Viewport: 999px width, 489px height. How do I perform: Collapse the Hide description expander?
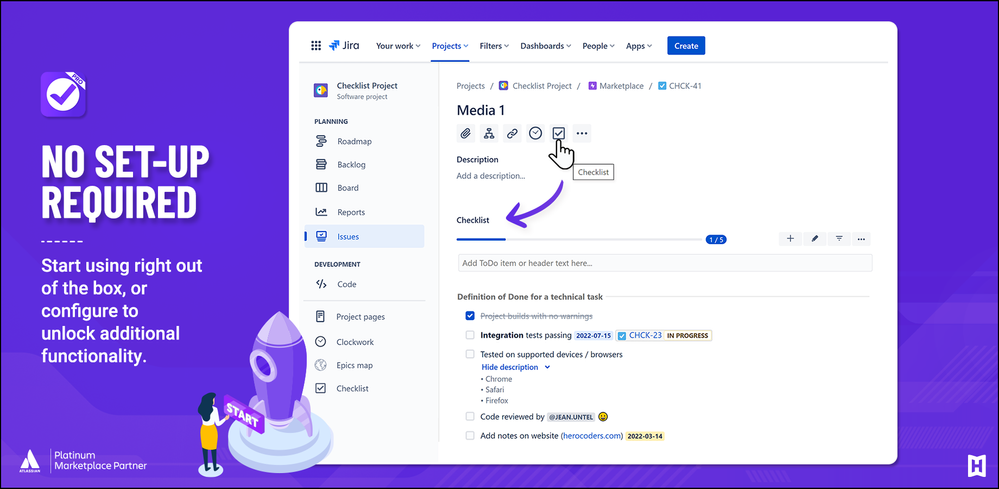point(515,367)
